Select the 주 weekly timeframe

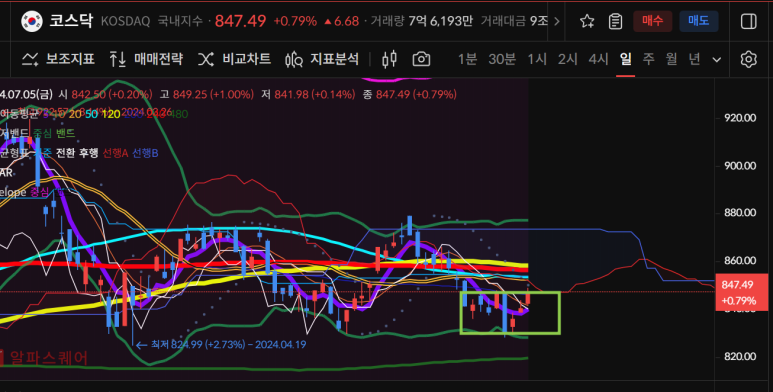point(648,59)
